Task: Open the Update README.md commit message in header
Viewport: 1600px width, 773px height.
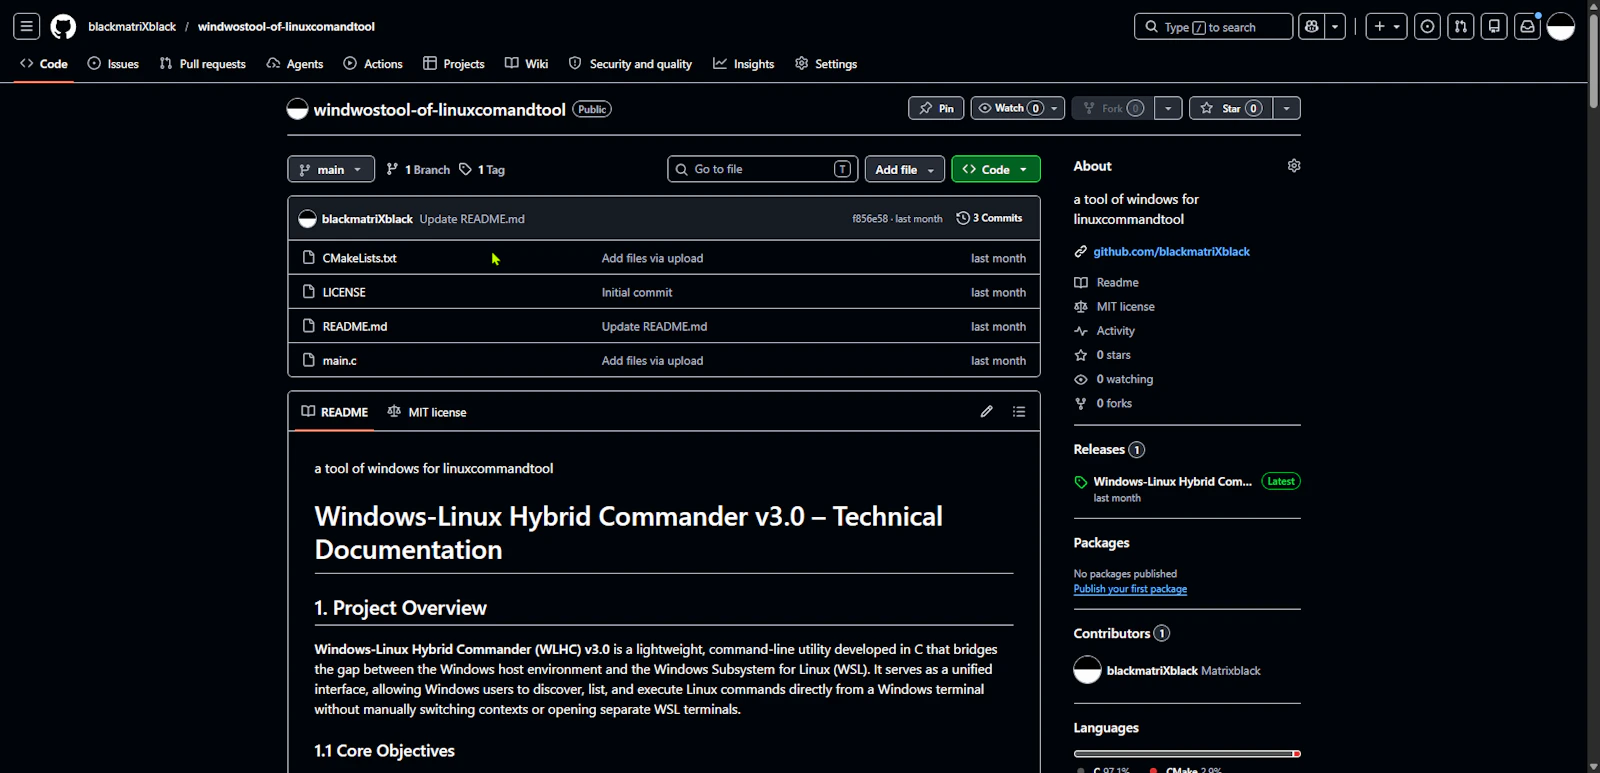Action: 472,219
